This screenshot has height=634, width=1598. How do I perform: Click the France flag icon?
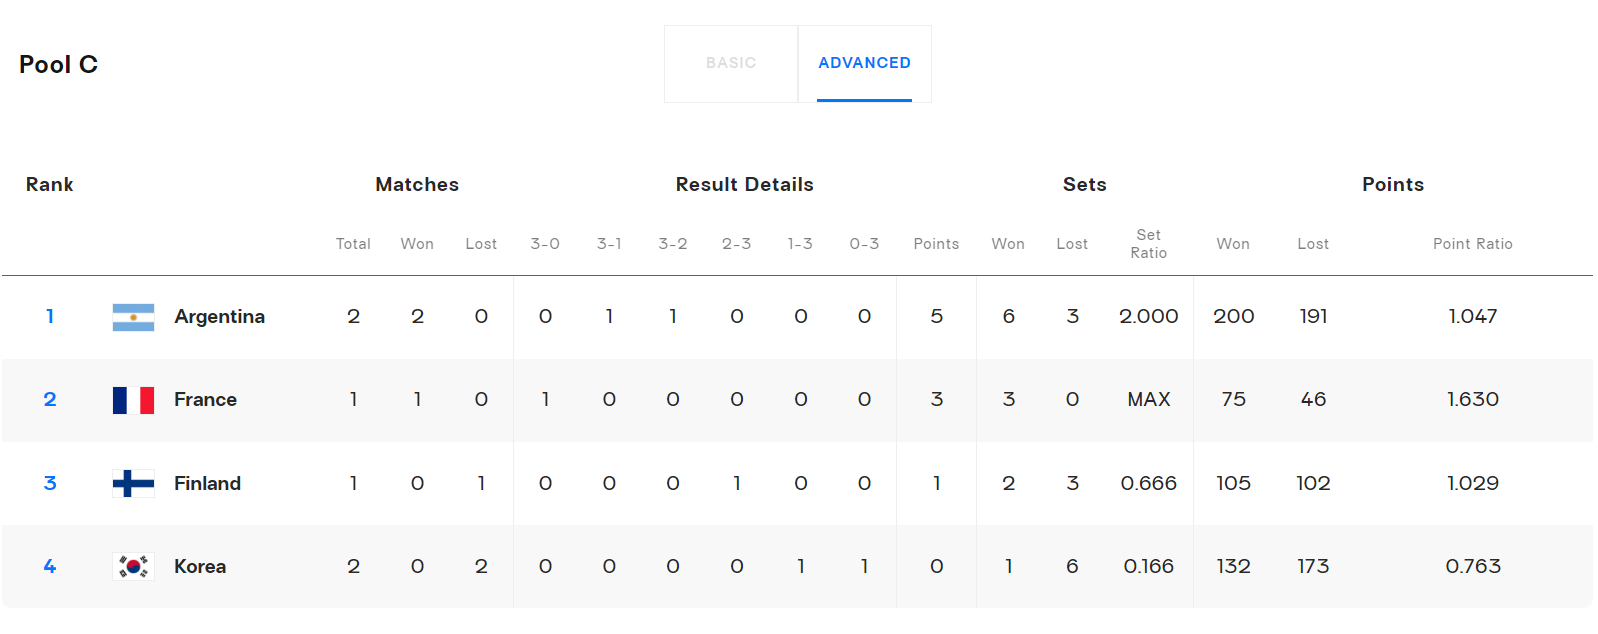coord(133,400)
